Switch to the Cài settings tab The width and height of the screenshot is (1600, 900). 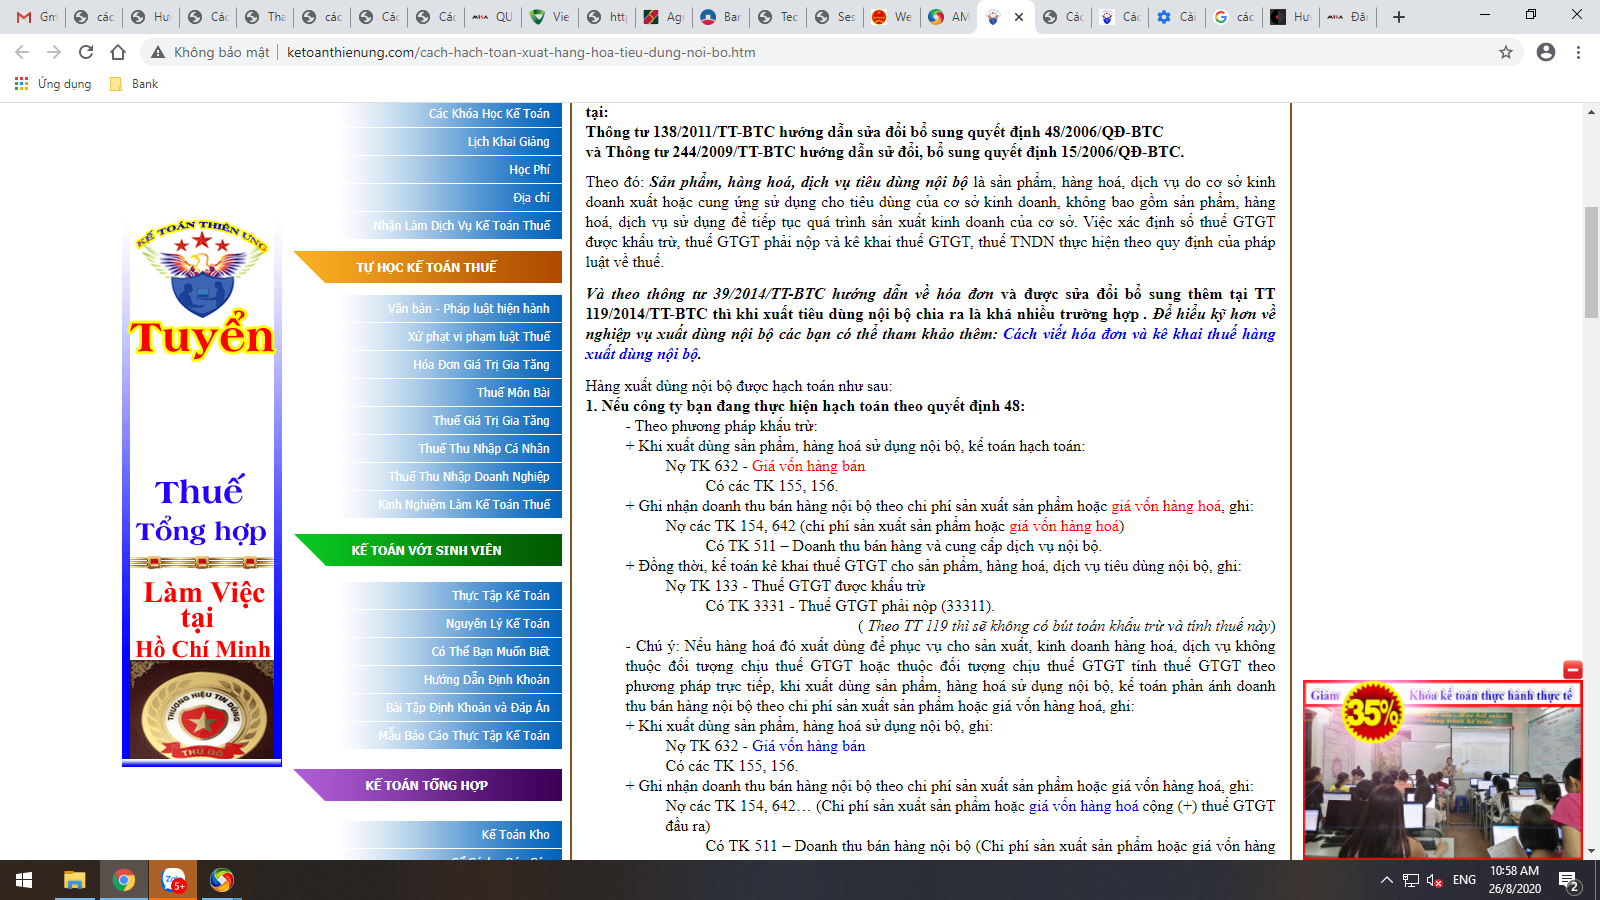(1178, 17)
